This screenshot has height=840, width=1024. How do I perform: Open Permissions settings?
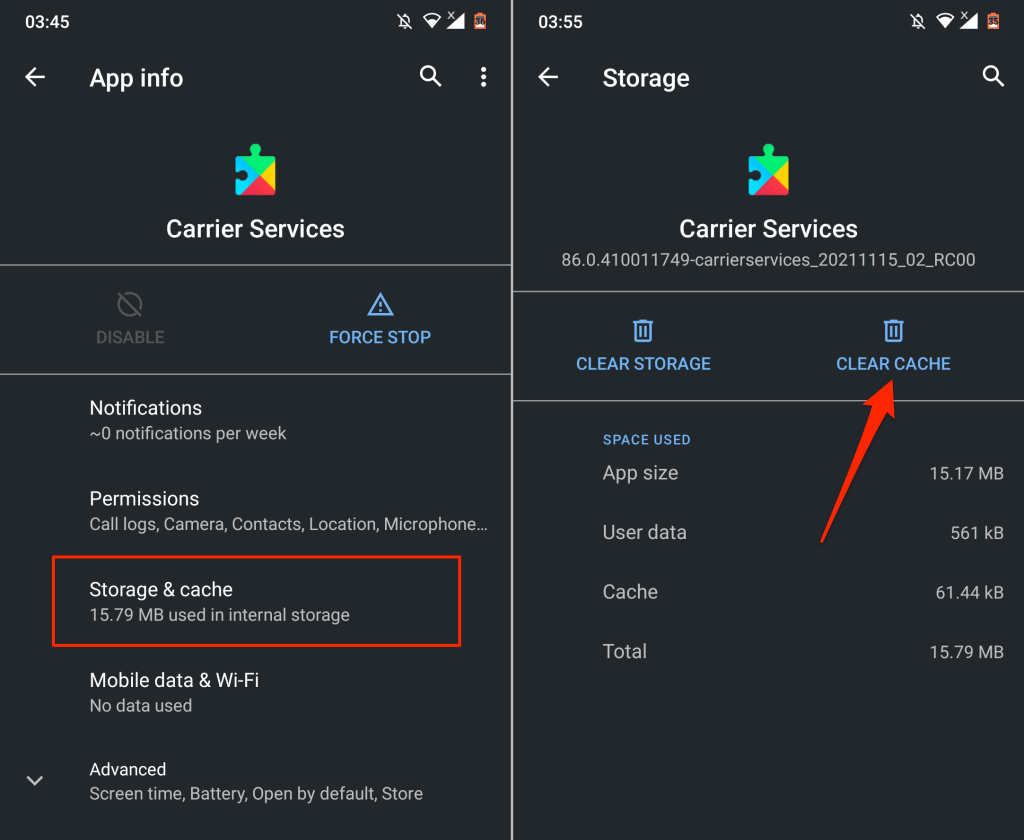pyautogui.click(x=256, y=511)
